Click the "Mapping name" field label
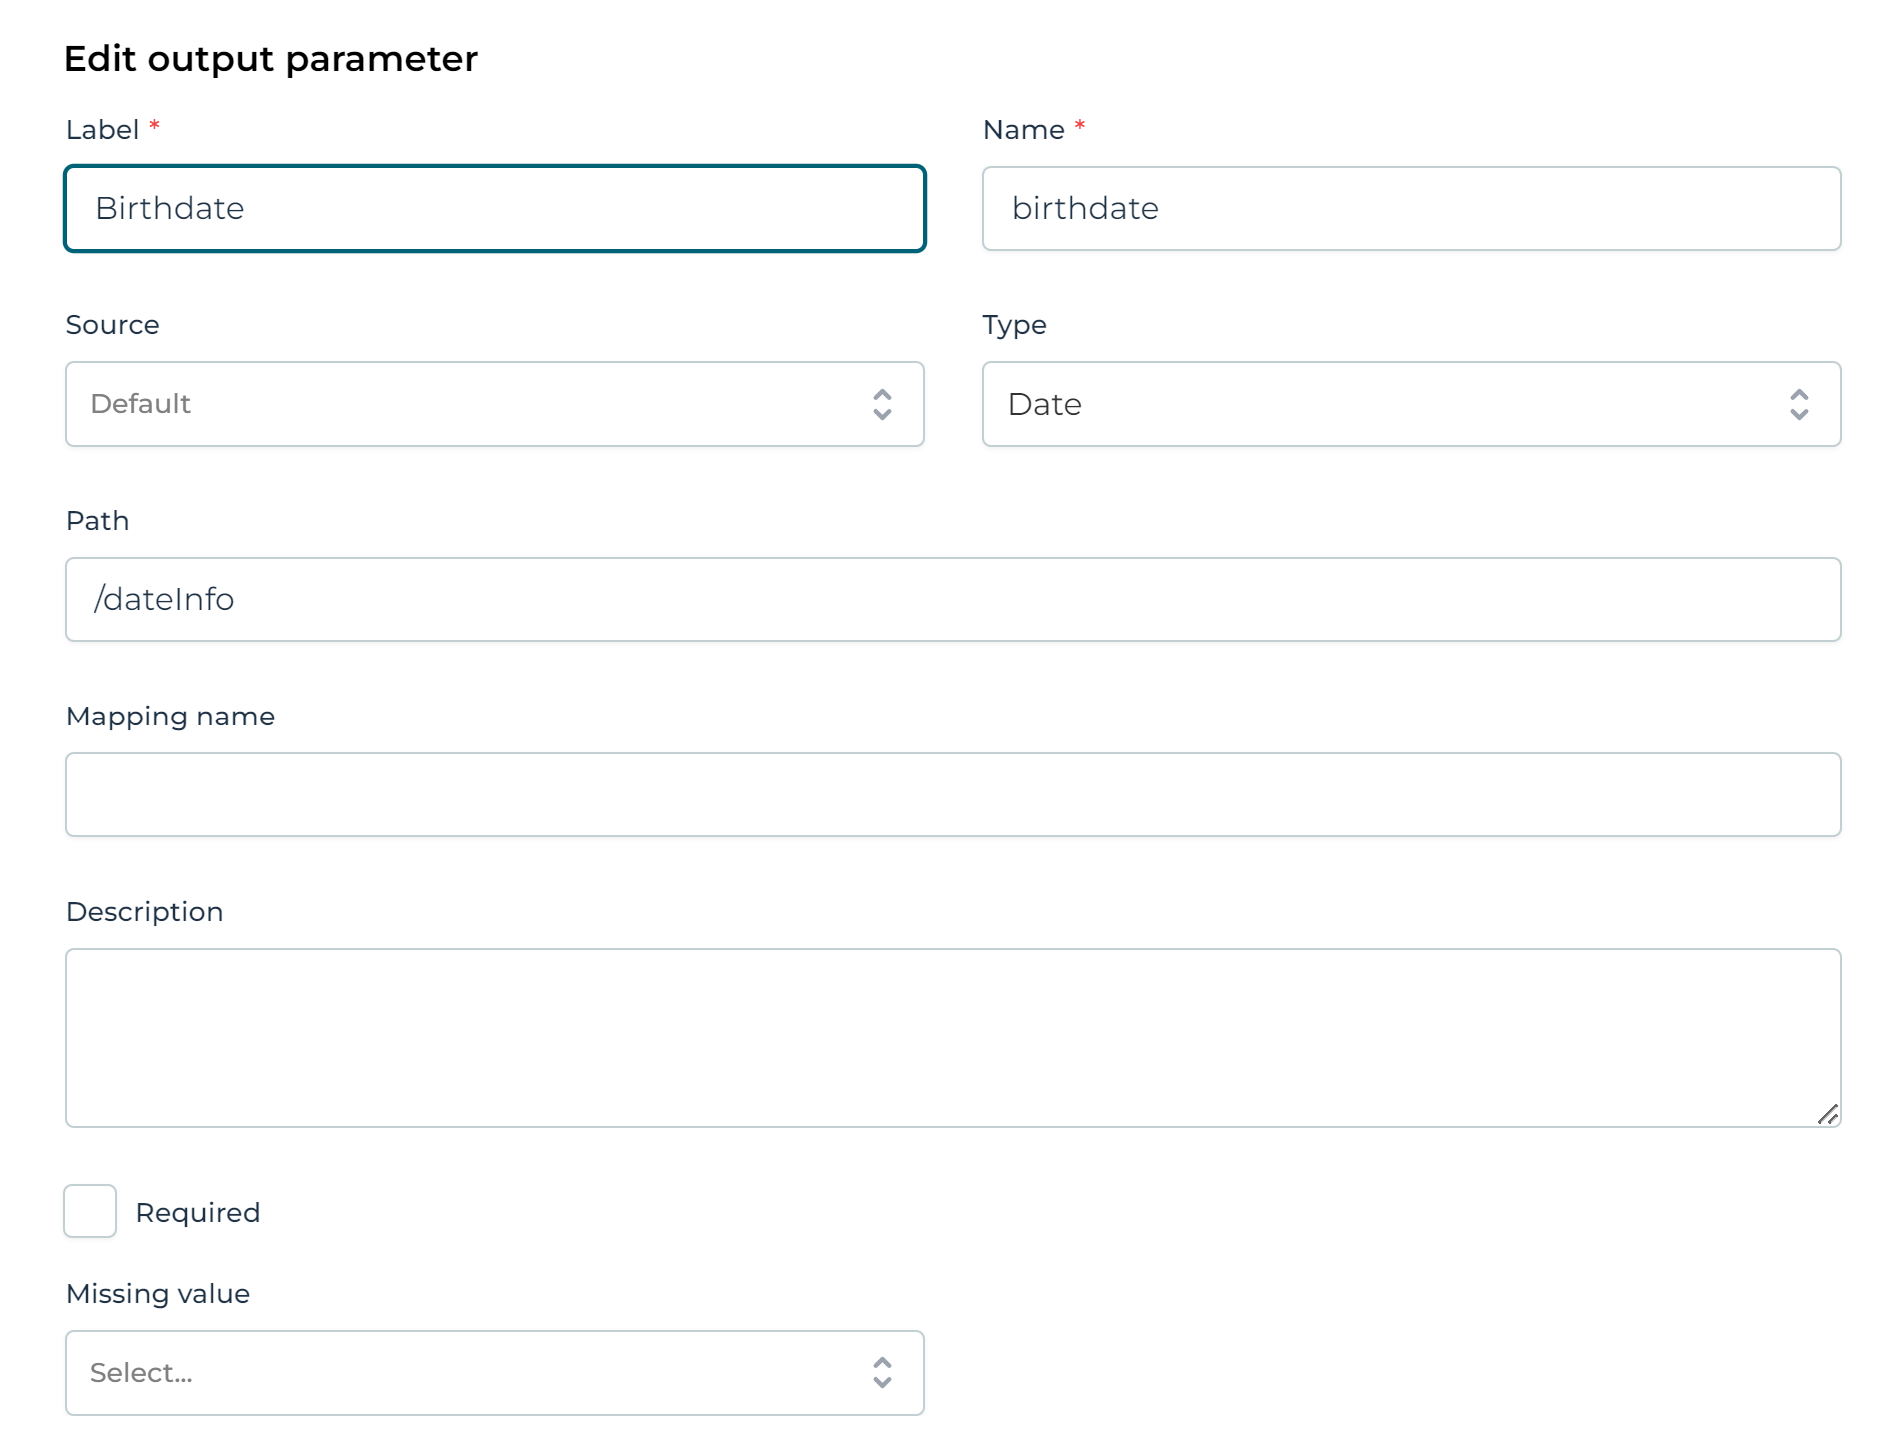The height and width of the screenshot is (1445, 1895). (170, 716)
